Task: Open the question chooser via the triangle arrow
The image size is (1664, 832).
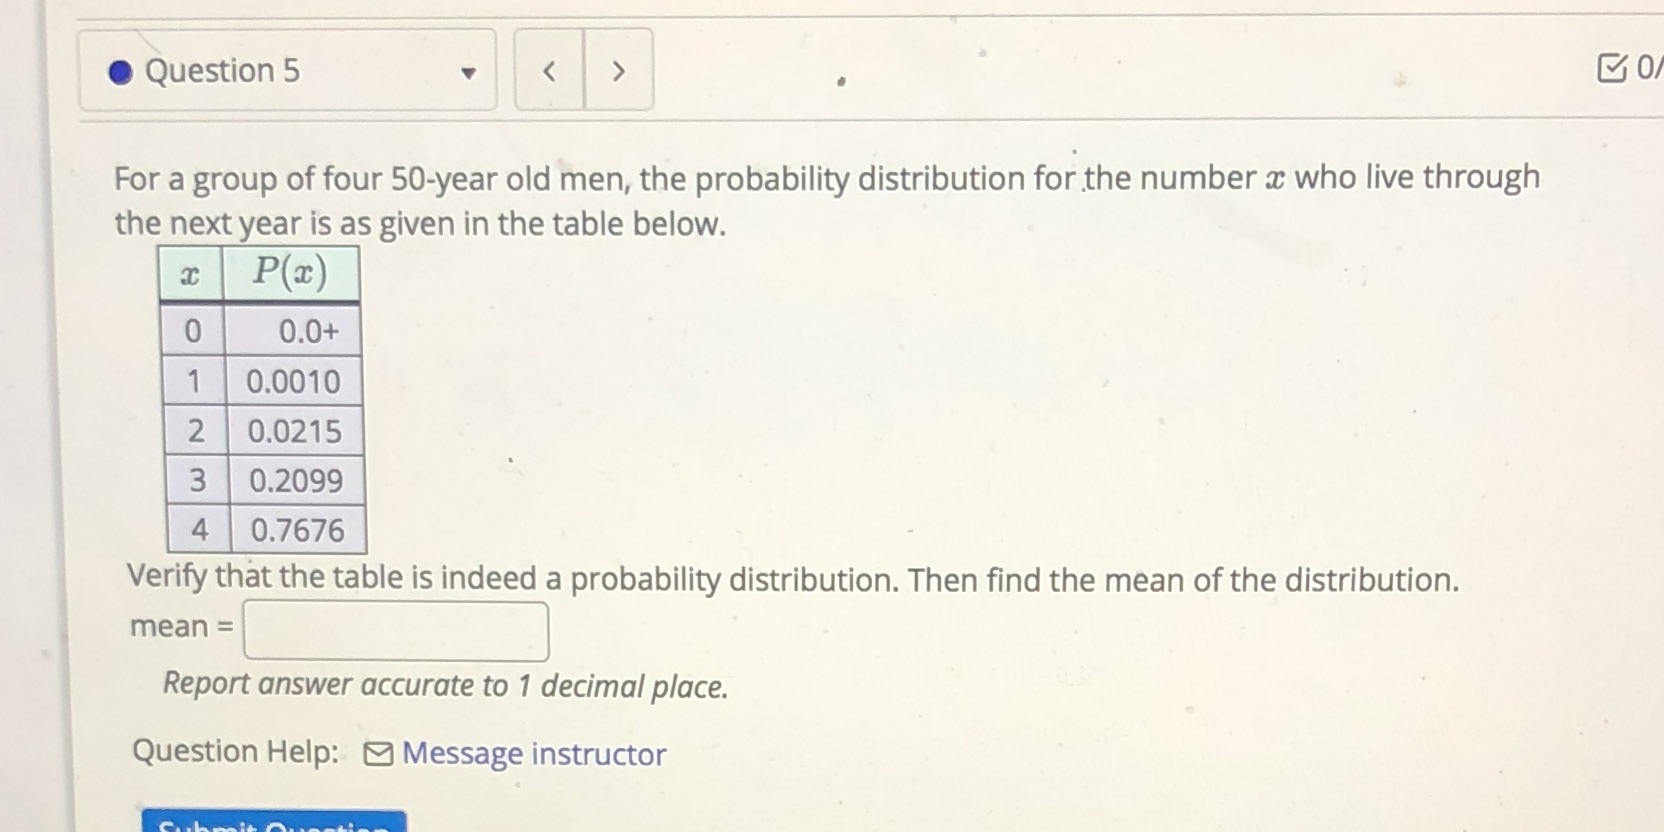Action: [470, 72]
